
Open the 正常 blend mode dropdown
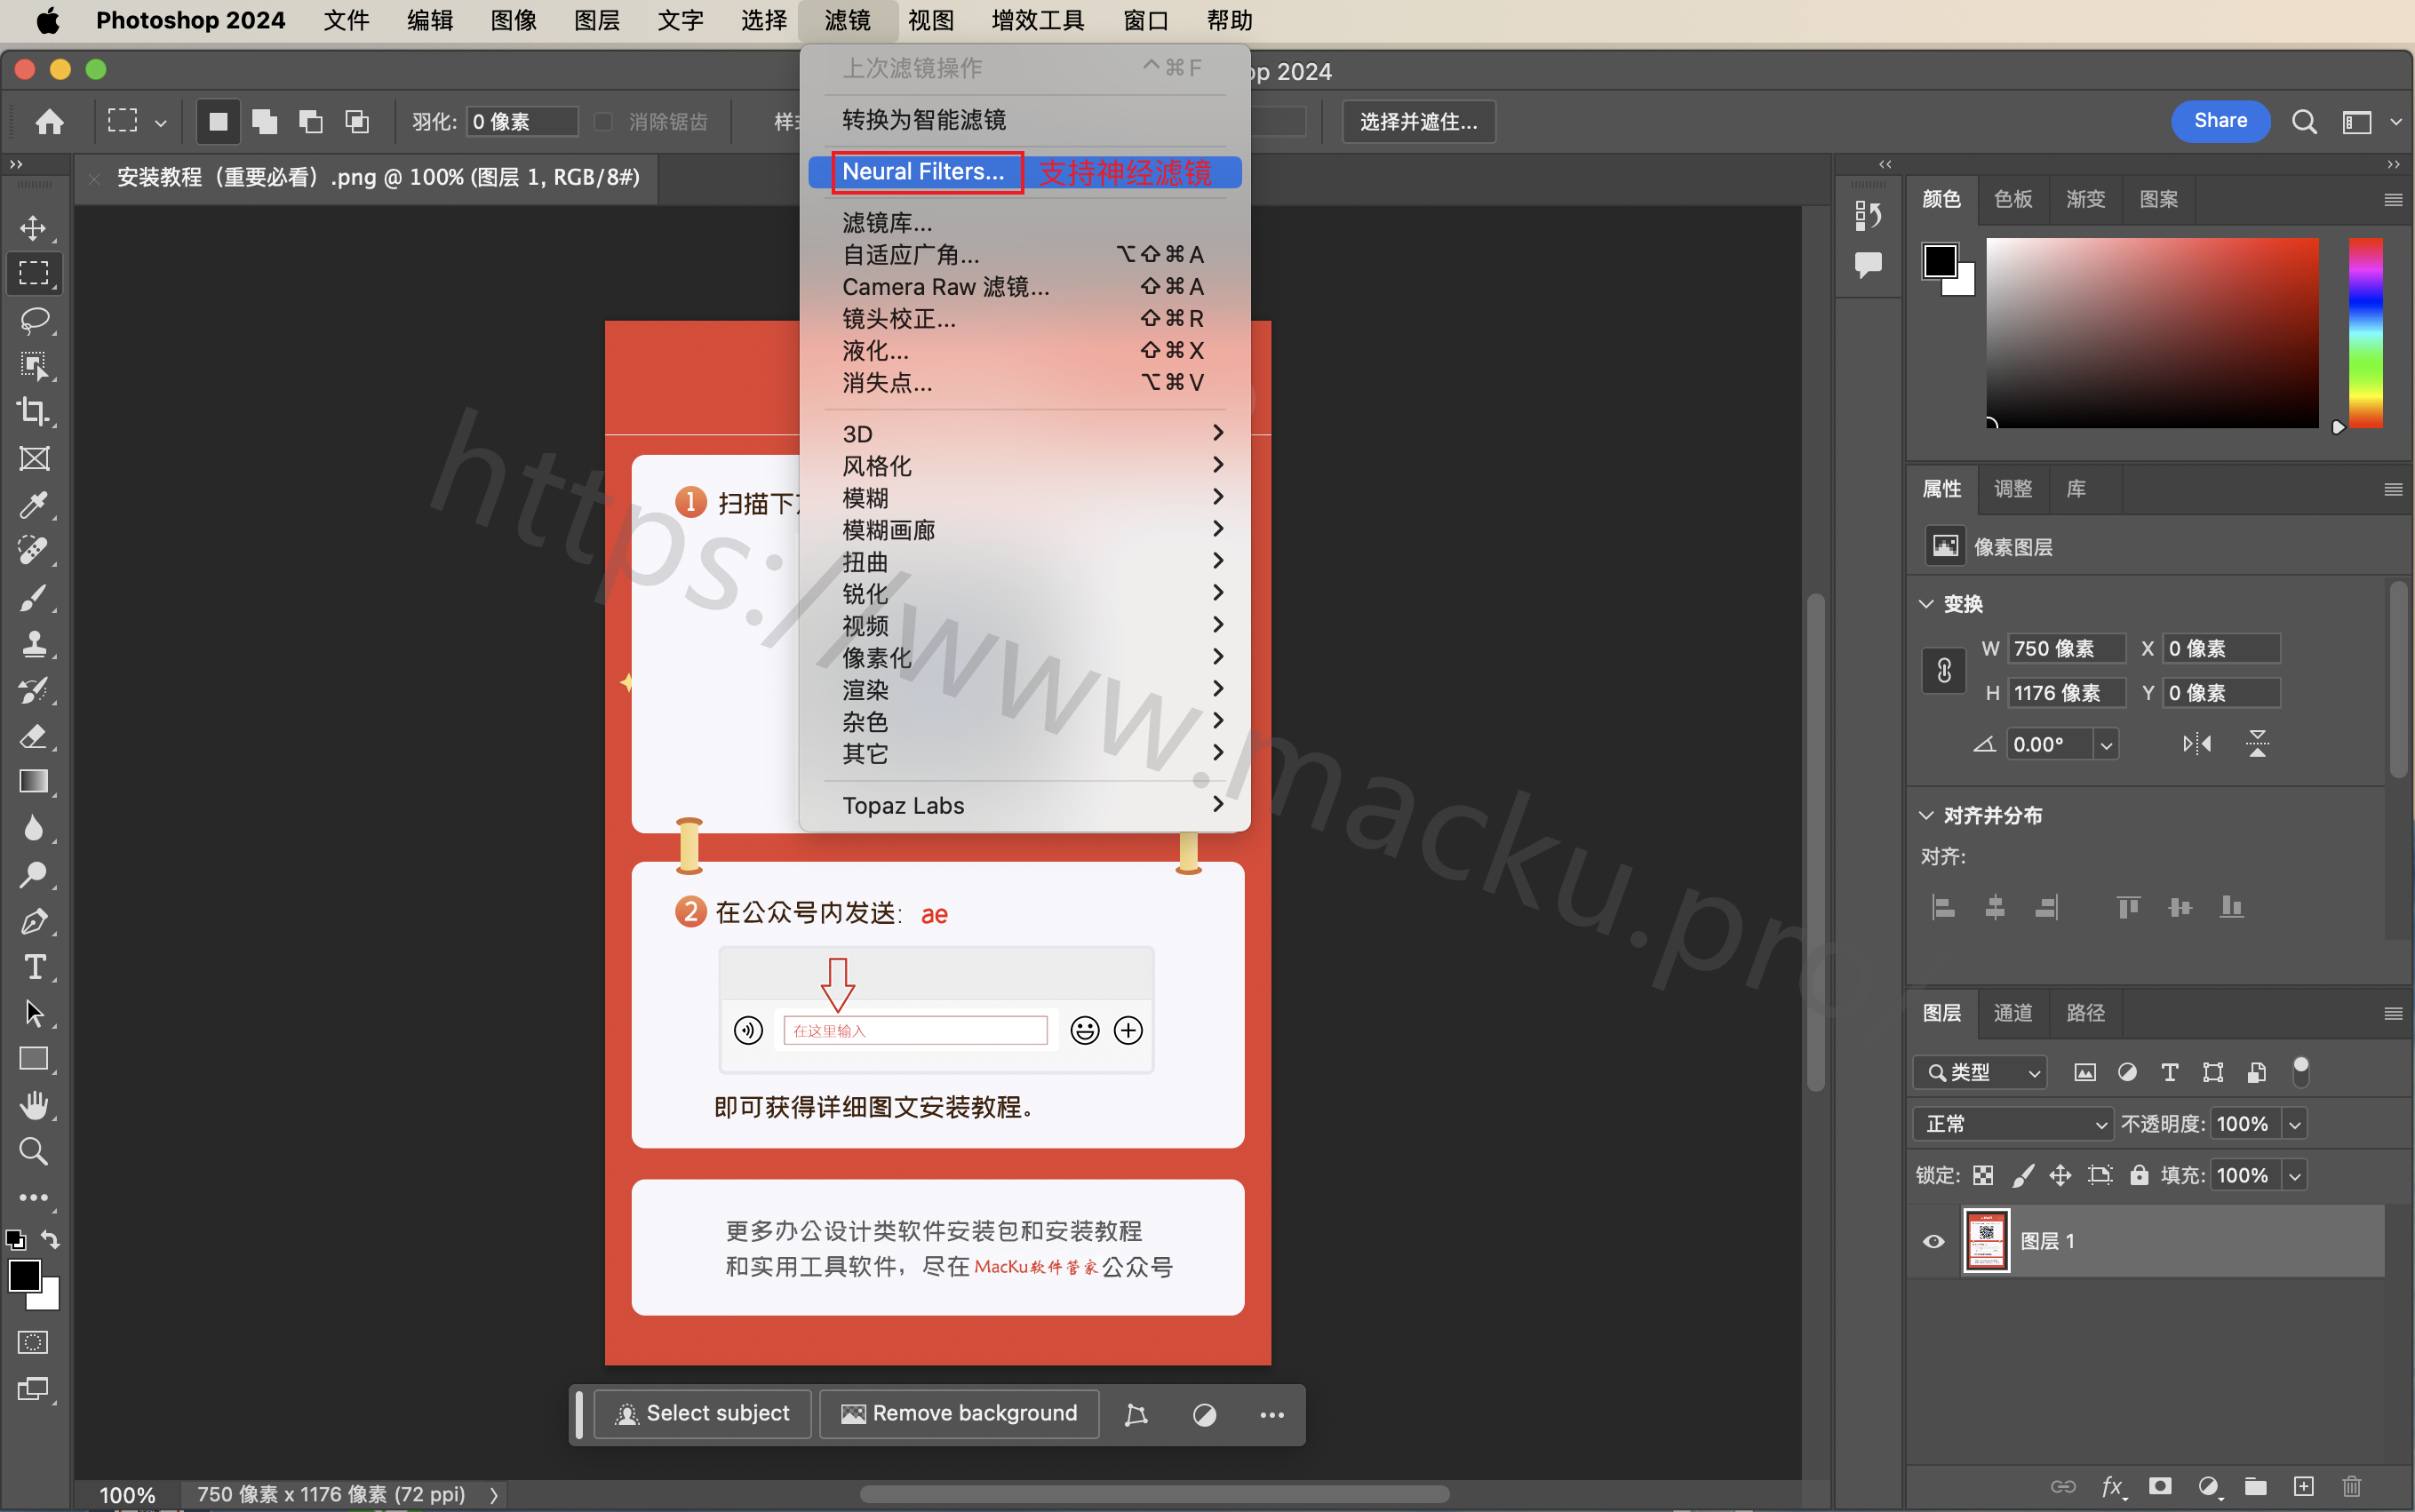click(x=2013, y=1124)
